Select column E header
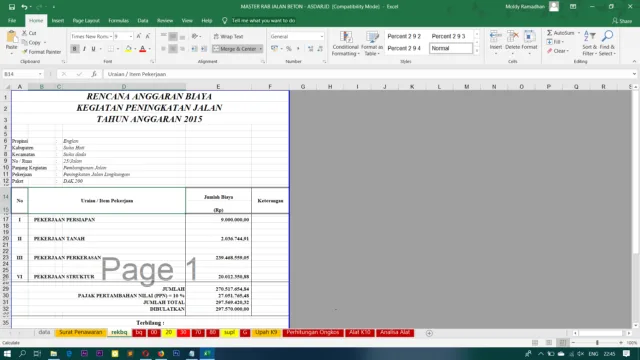This screenshot has width=640, height=360. click(x=218, y=87)
